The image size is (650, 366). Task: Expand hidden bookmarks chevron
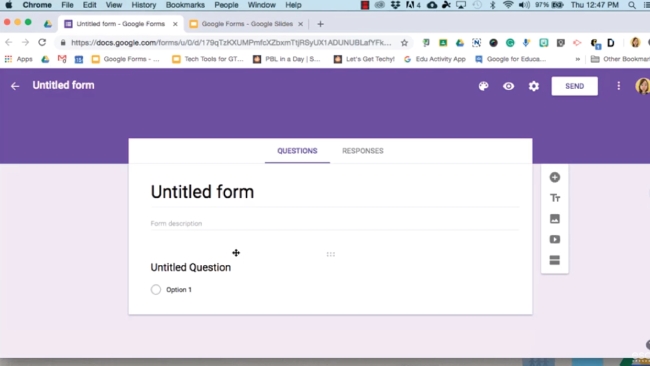[x=577, y=59]
